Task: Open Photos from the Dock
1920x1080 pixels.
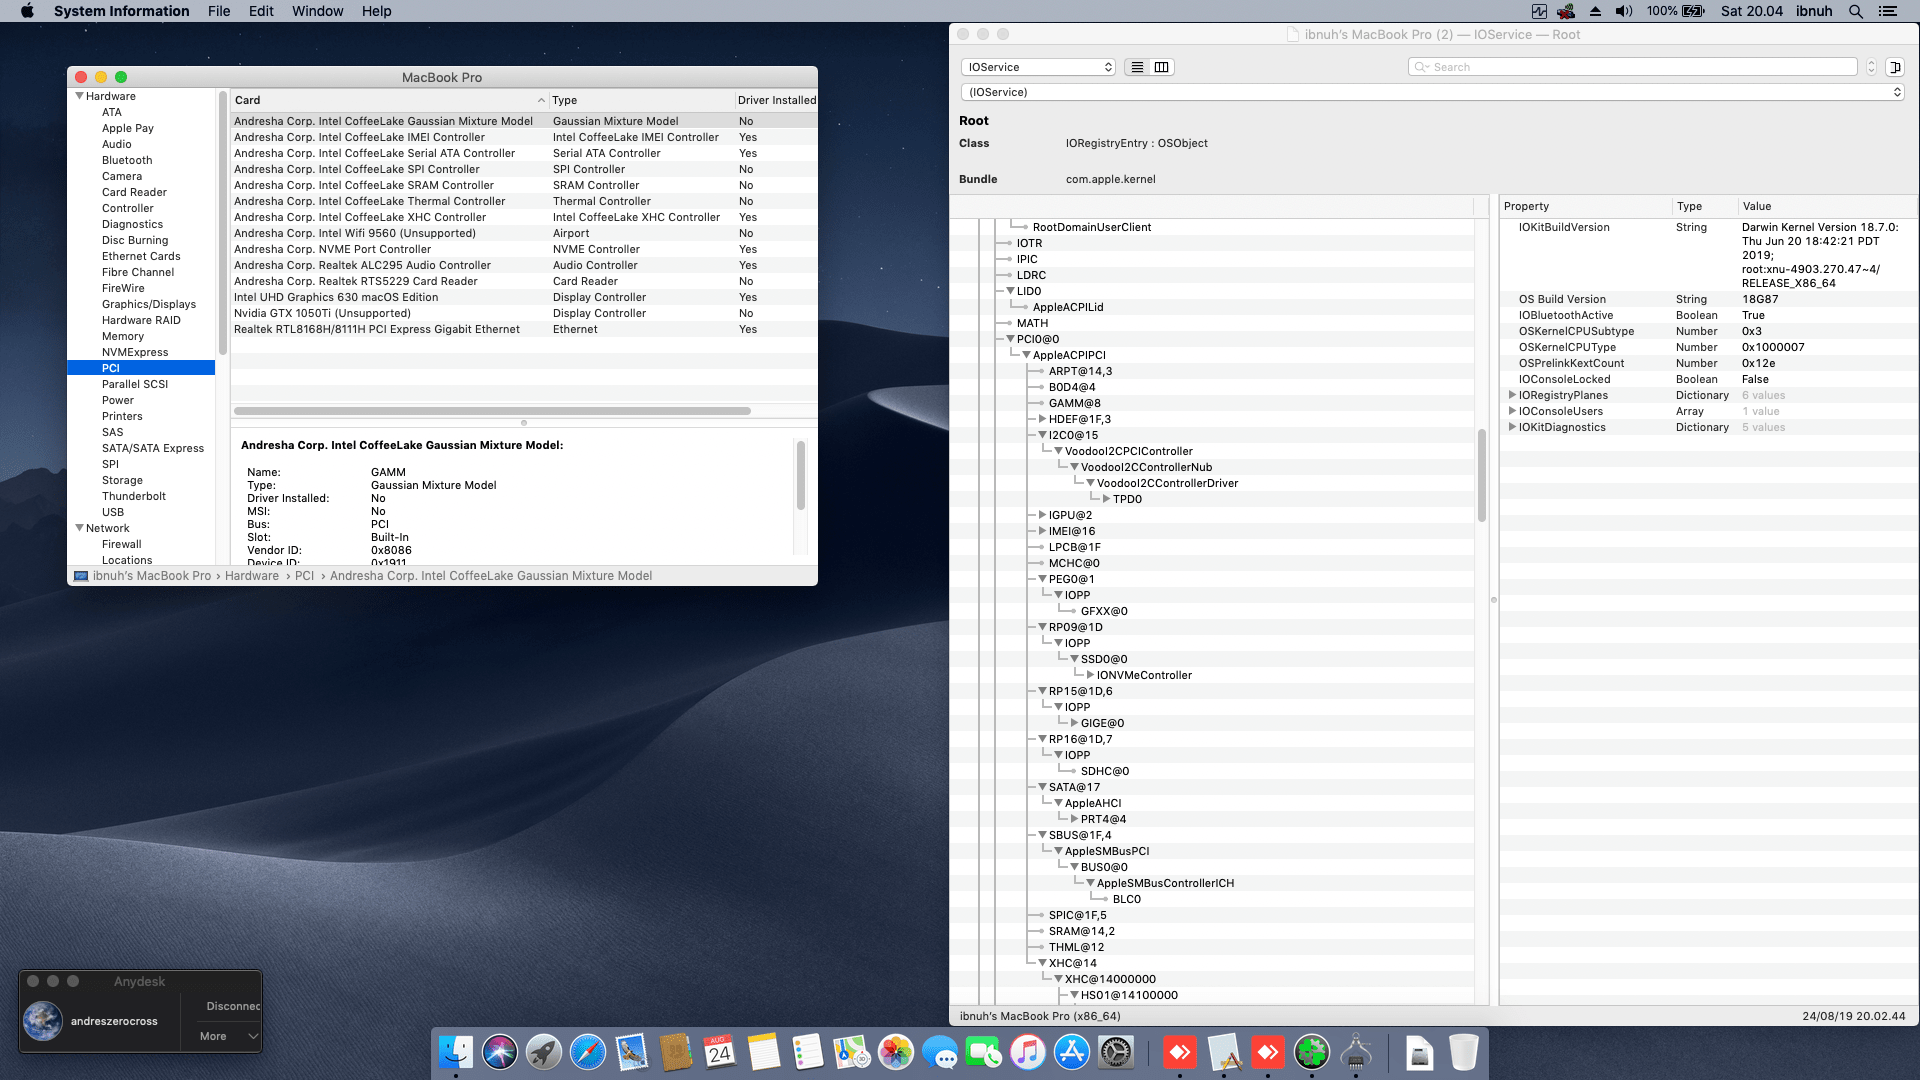Action: pos(896,1052)
